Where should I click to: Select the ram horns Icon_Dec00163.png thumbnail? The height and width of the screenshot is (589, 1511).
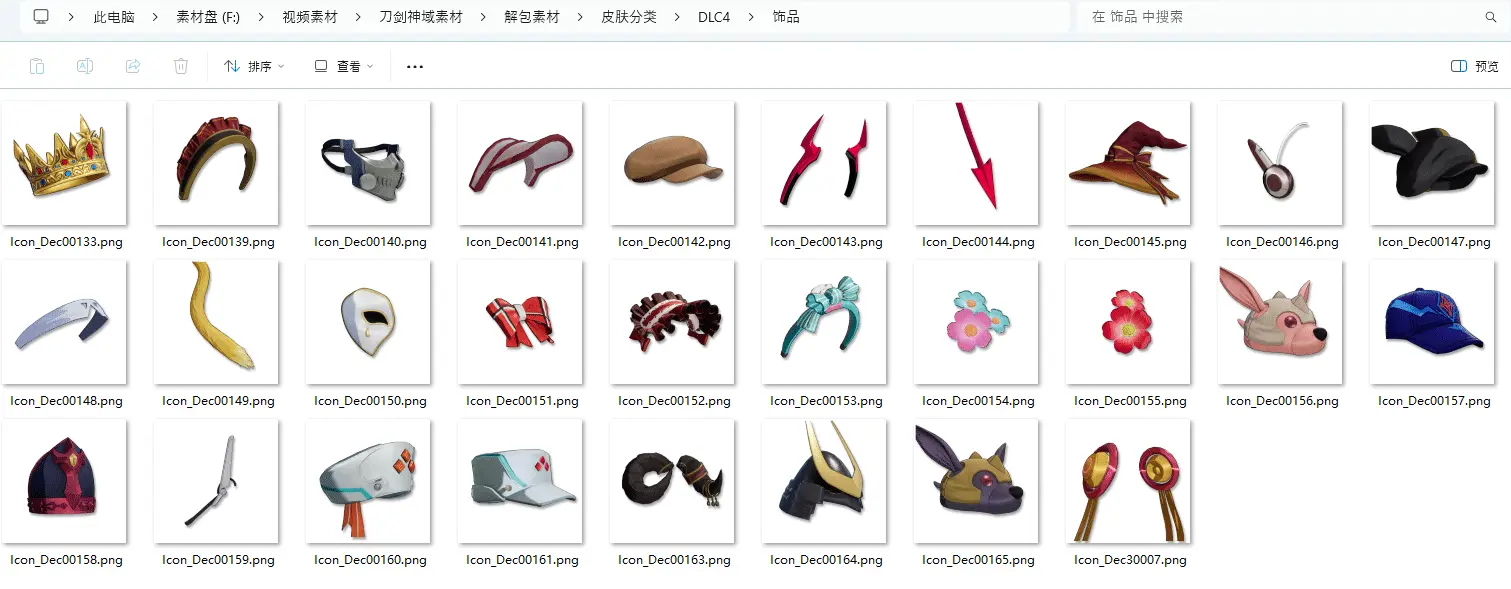(672, 481)
